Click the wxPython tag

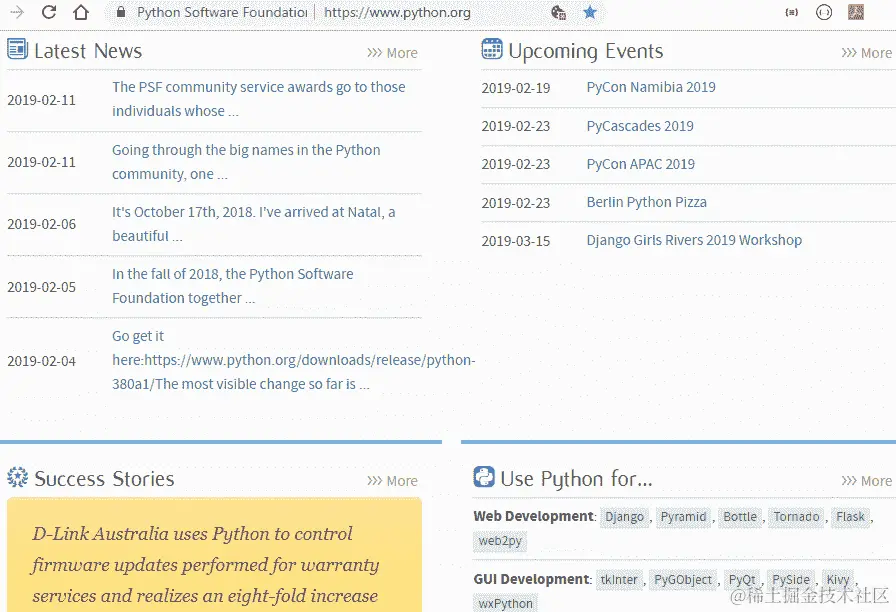click(506, 603)
